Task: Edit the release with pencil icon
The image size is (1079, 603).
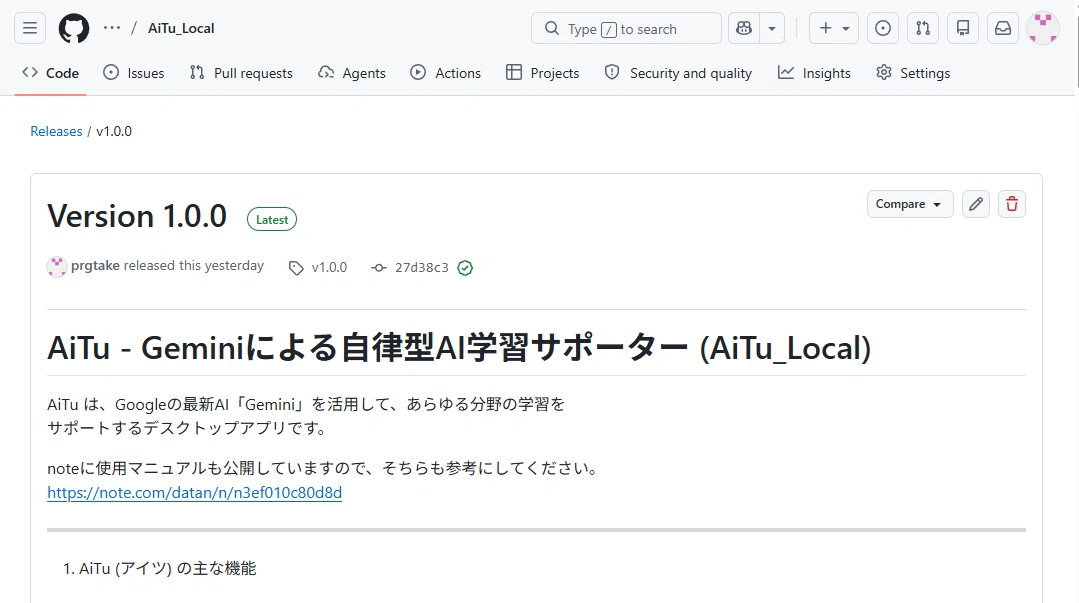Action: pyautogui.click(x=976, y=204)
